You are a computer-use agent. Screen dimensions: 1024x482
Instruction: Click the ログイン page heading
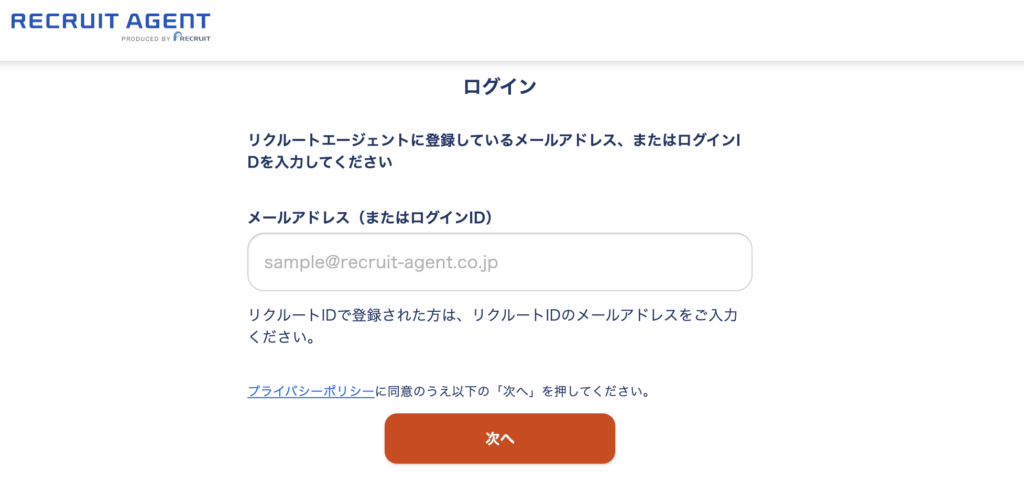[499, 87]
